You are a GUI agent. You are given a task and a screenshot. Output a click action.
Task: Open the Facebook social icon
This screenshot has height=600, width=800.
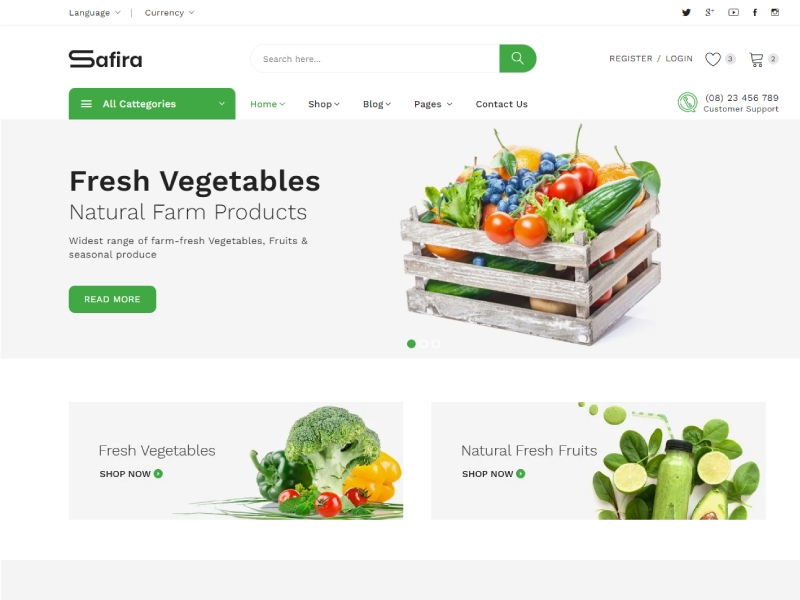tap(755, 12)
